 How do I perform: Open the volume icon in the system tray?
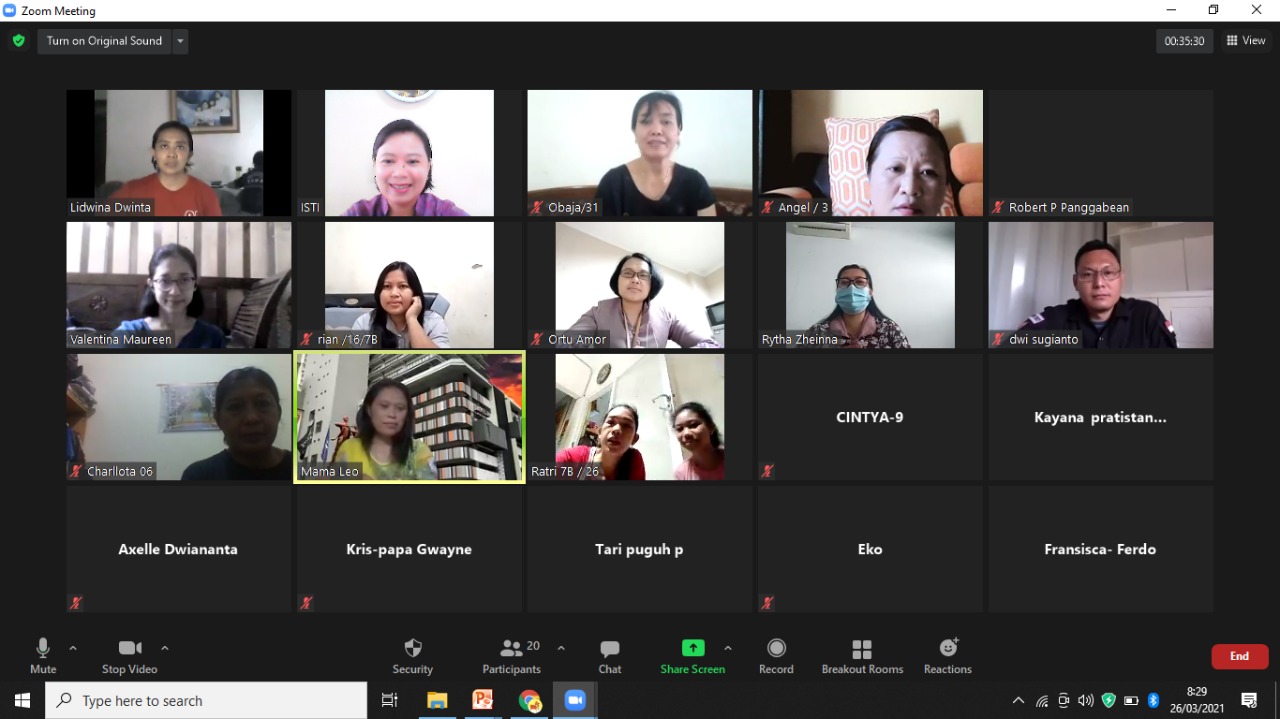[x=1086, y=700]
